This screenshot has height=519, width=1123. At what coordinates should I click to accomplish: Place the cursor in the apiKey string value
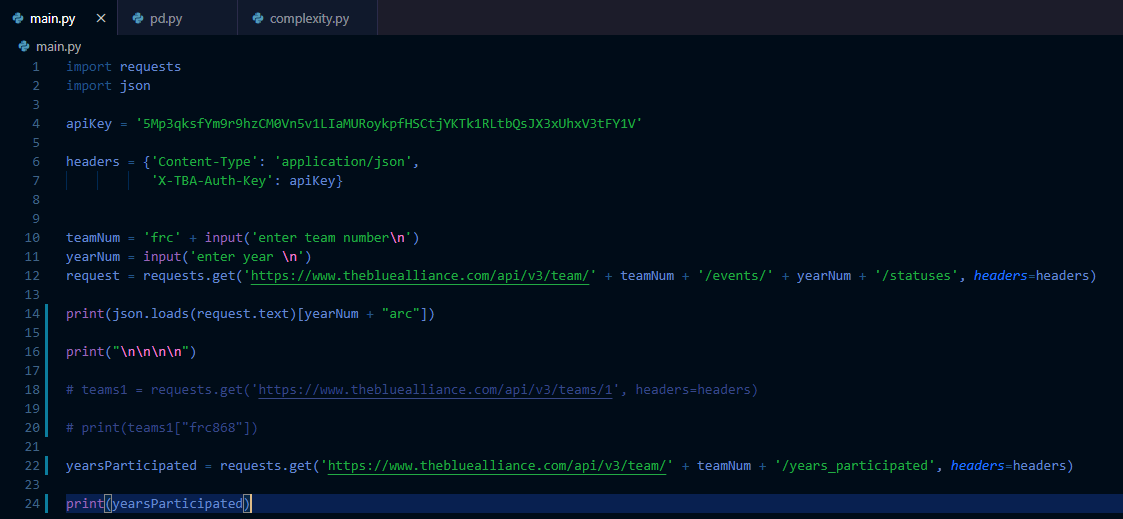[388, 123]
